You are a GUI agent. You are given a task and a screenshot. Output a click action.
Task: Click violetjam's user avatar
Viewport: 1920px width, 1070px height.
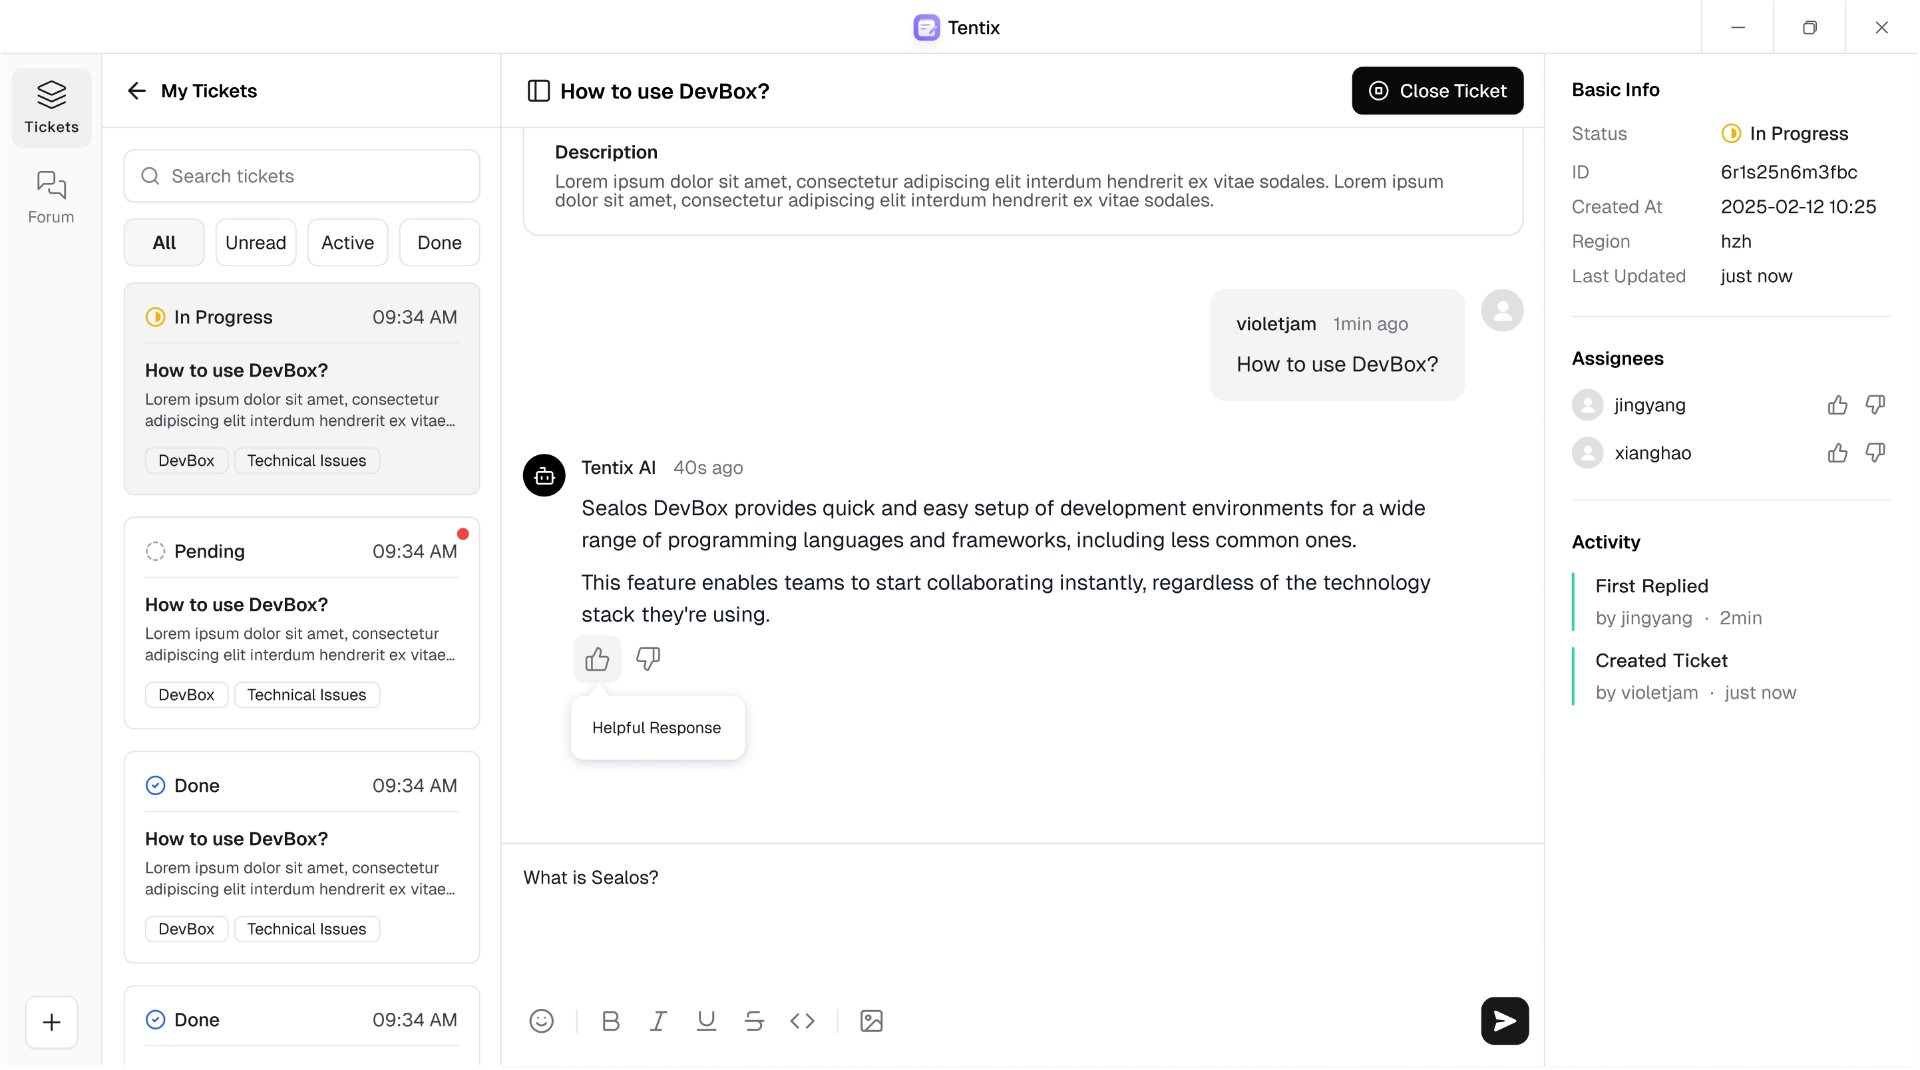point(1502,311)
